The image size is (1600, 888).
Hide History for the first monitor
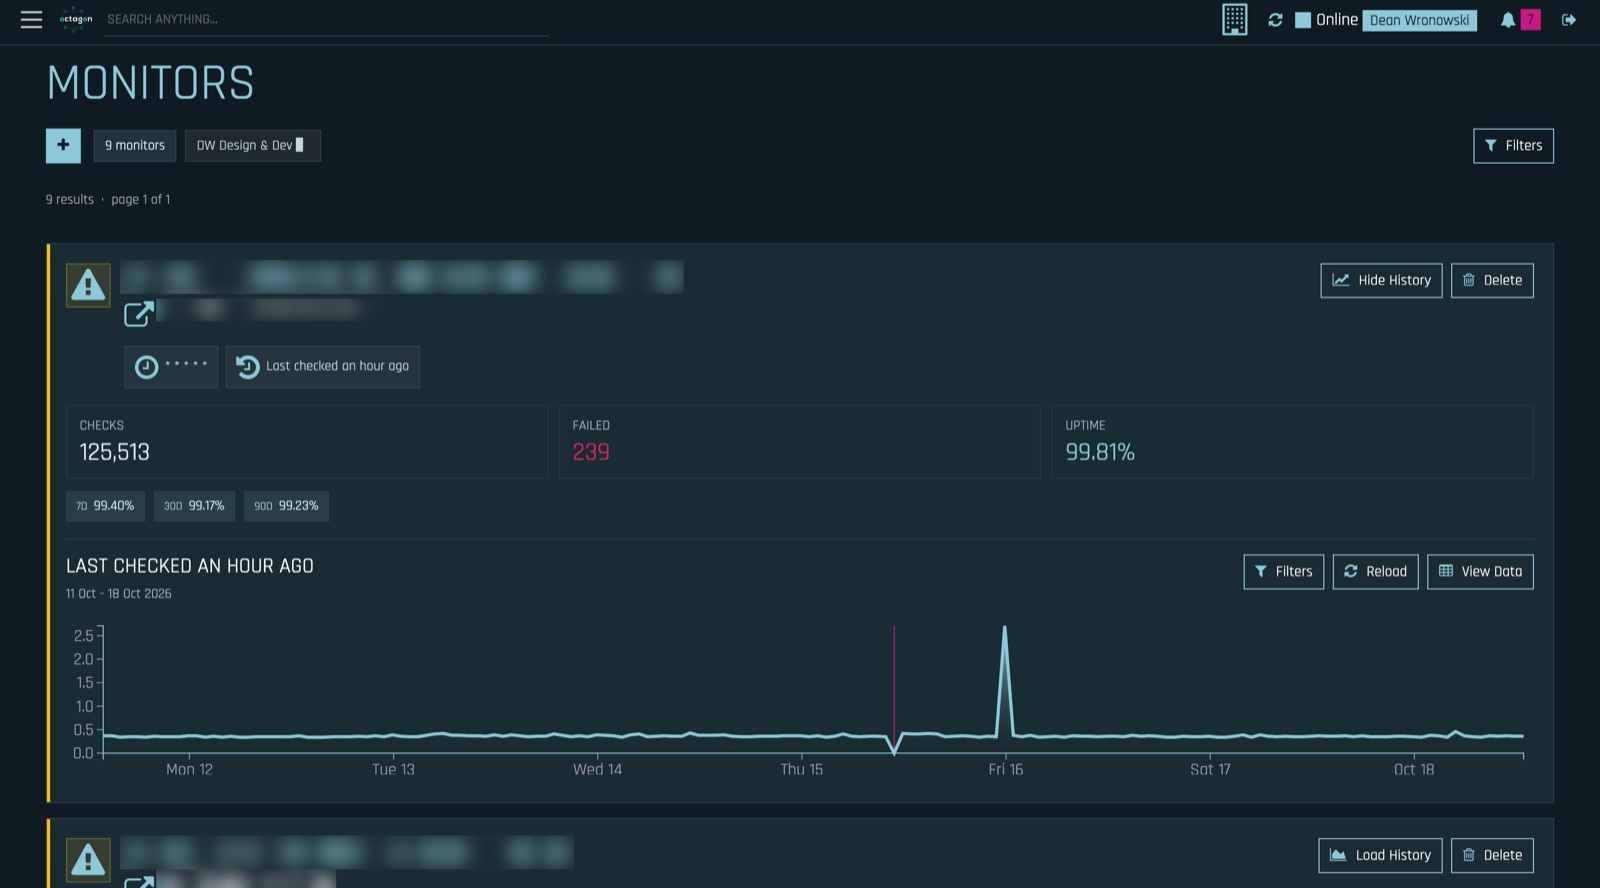1381,280
